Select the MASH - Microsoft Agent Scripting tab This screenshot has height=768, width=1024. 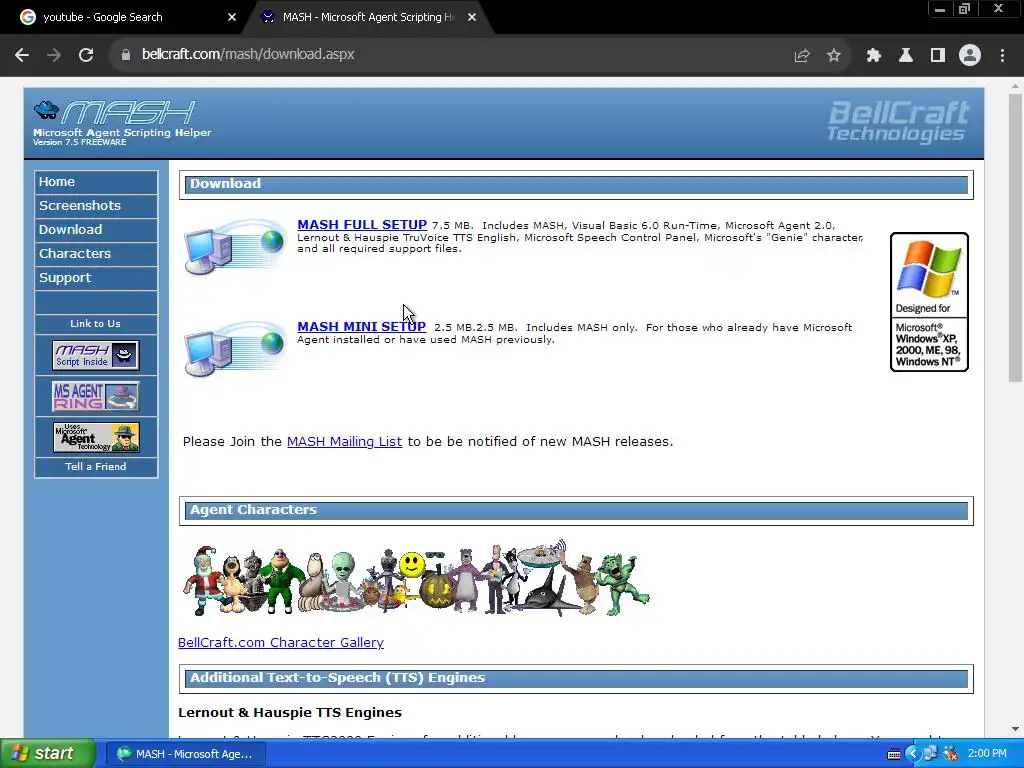point(366,17)
